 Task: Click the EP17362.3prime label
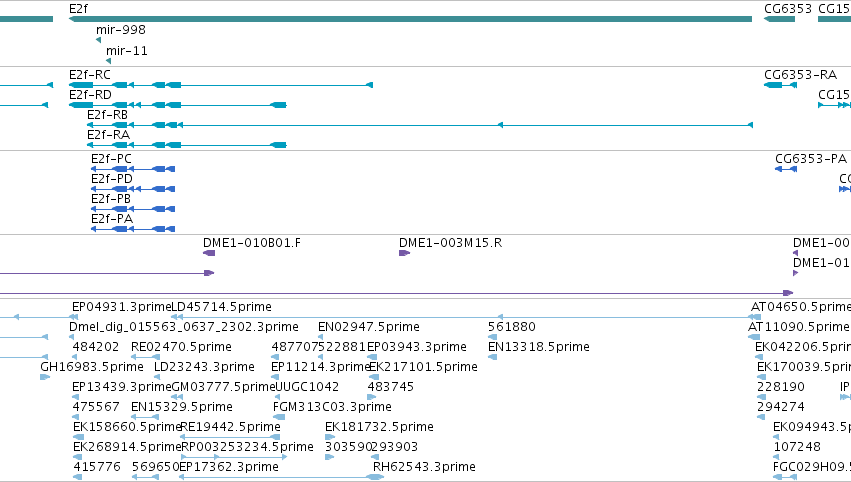pyautogui.click(x=229, y=467)
